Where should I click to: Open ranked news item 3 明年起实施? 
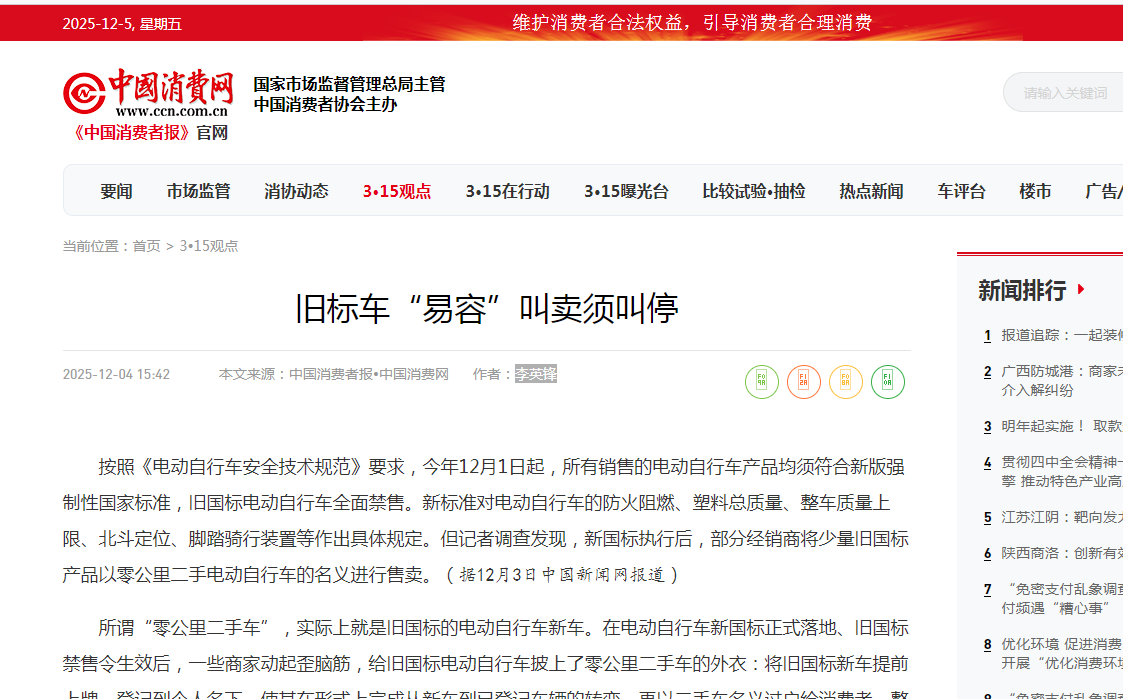point(1060,426)
